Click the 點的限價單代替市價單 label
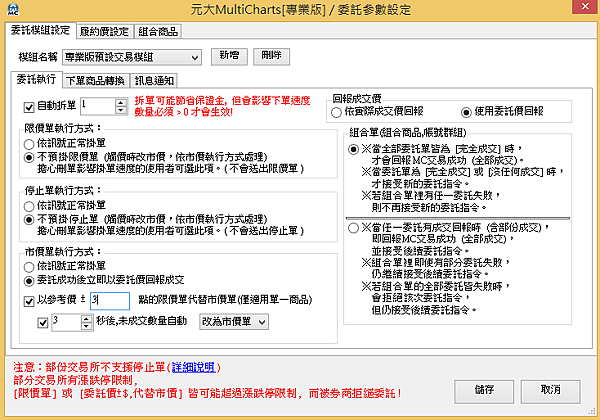600x420 pixels. click(225, 300)
